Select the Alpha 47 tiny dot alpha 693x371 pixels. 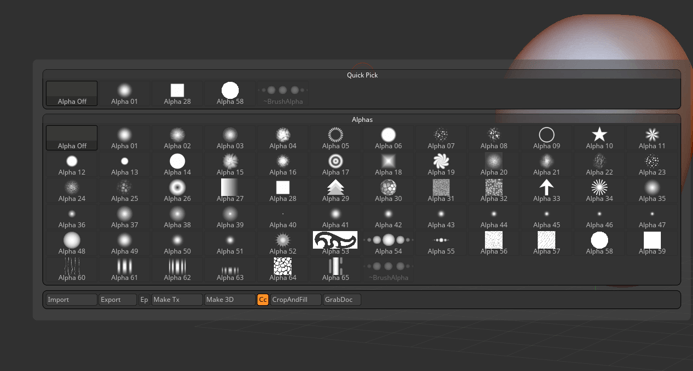pos(652,217)
